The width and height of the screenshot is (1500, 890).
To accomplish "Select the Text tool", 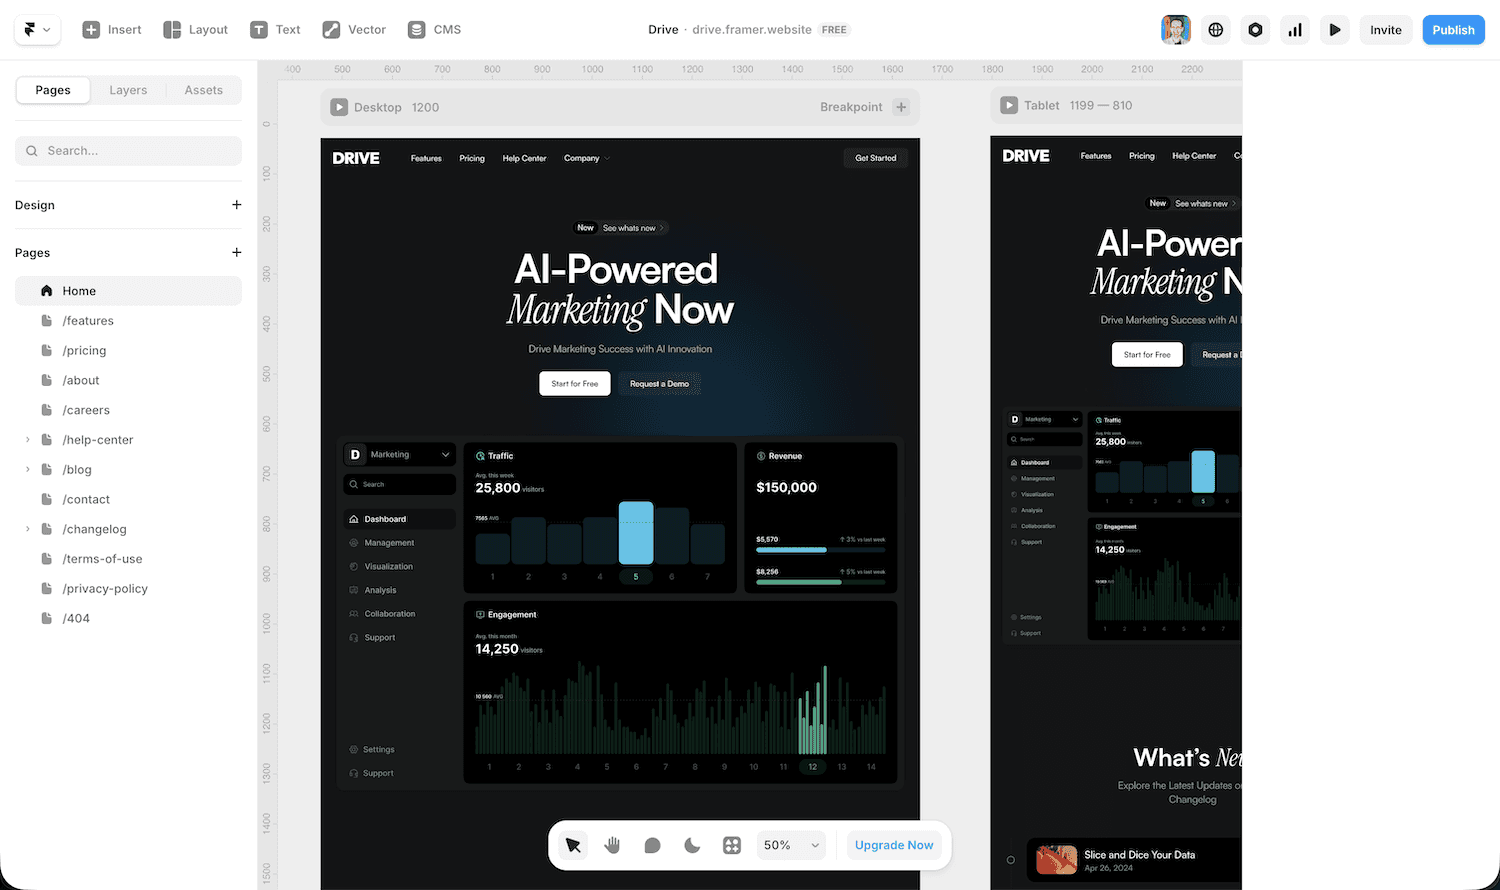I will [x=275, y=30].
